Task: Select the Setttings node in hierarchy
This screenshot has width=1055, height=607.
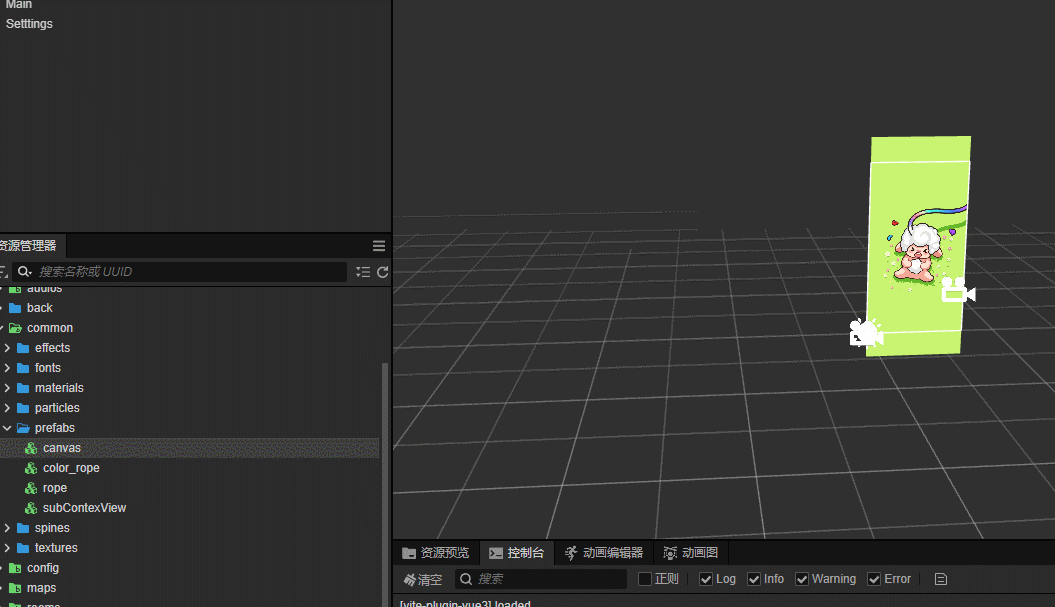Action: [30, 24]
